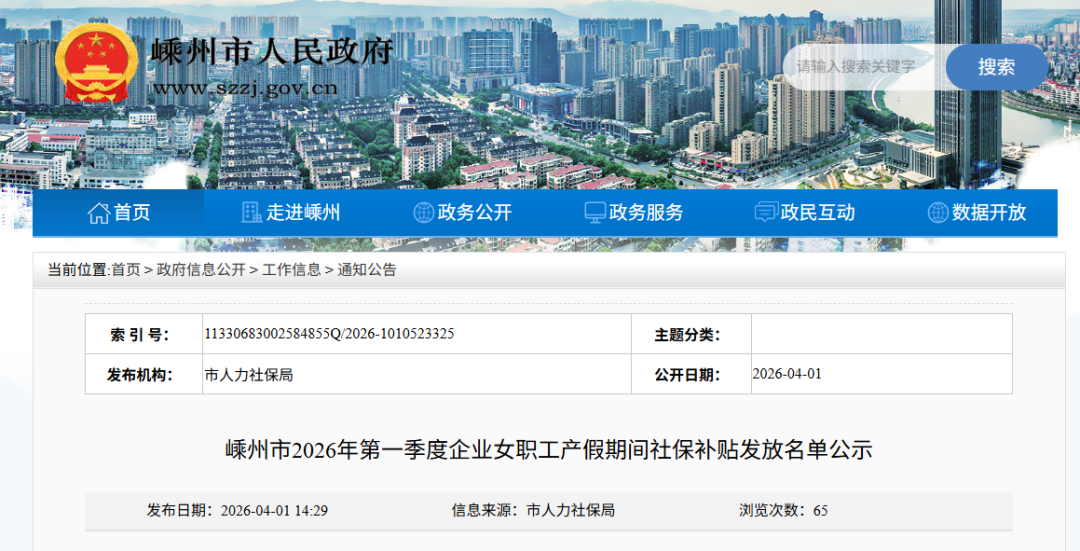The width and height of the screenshot is (1080, 551).
Task: Click the chat bubble icon beside 政民互动
Action: (766, 212)
